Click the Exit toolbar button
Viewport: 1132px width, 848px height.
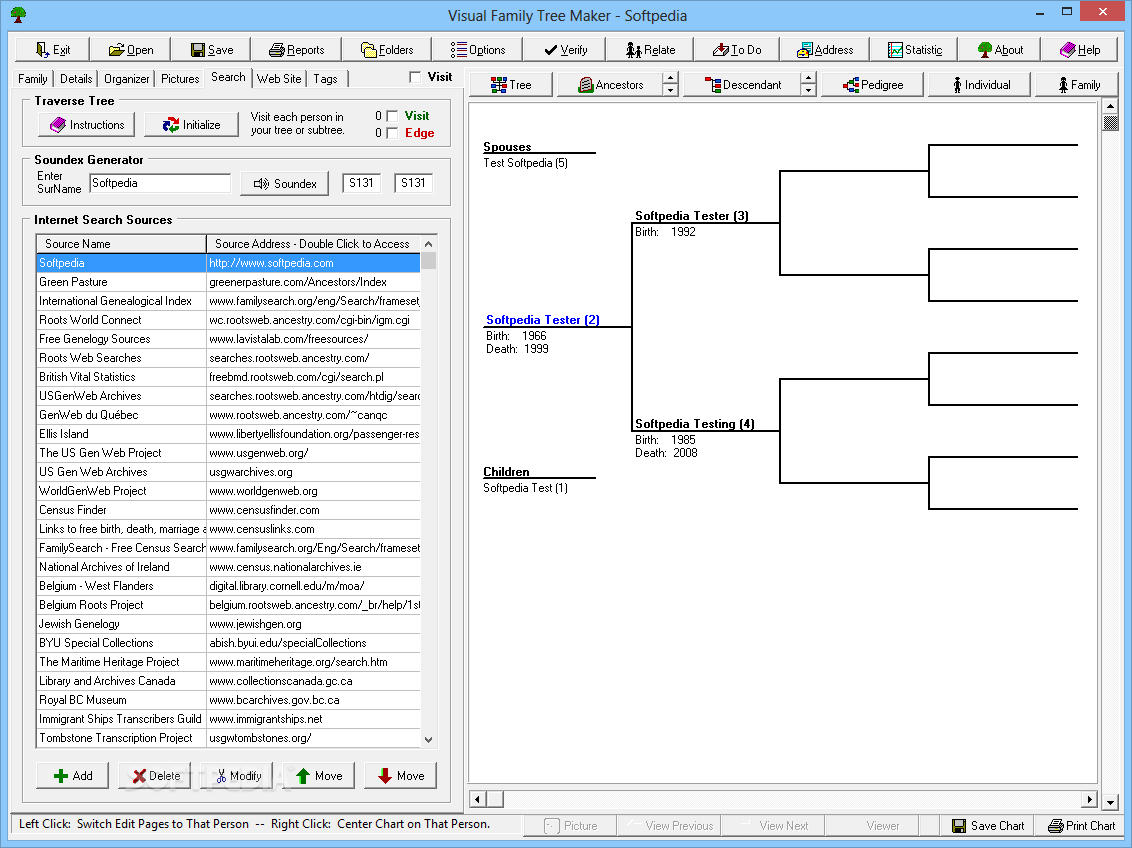tap(53, 50)
